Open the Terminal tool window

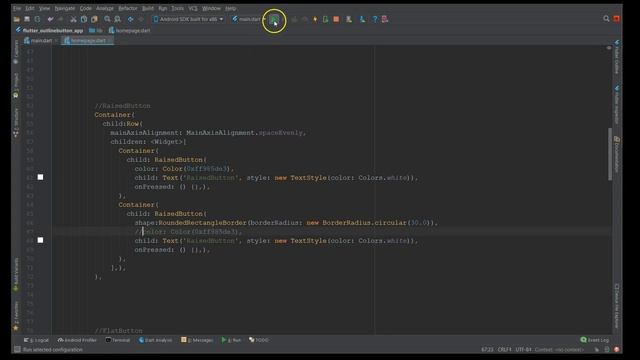118,340
